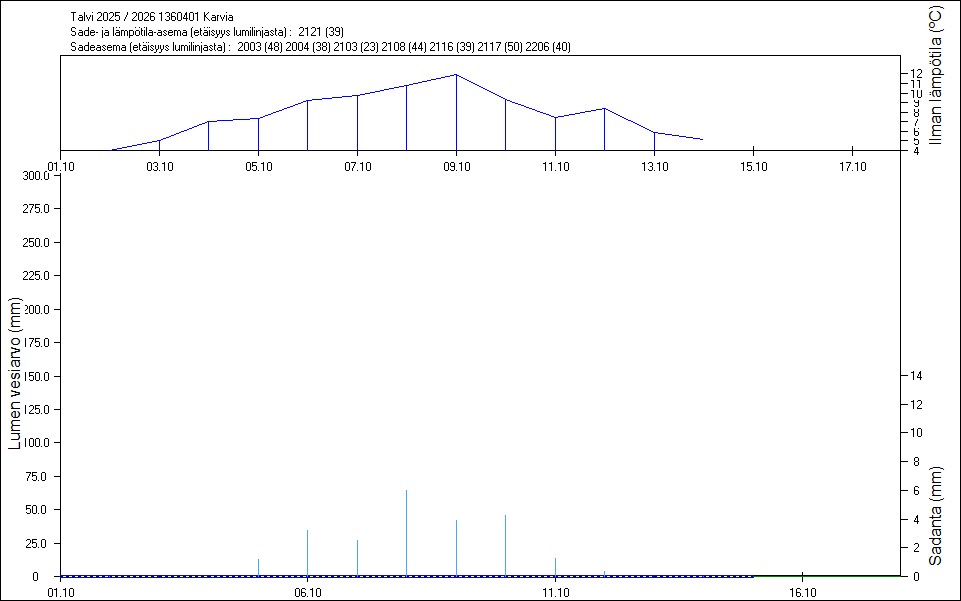
Task: Click the 'Sade- ja lämpötila-asema' station line
Action: coord(207,32)
